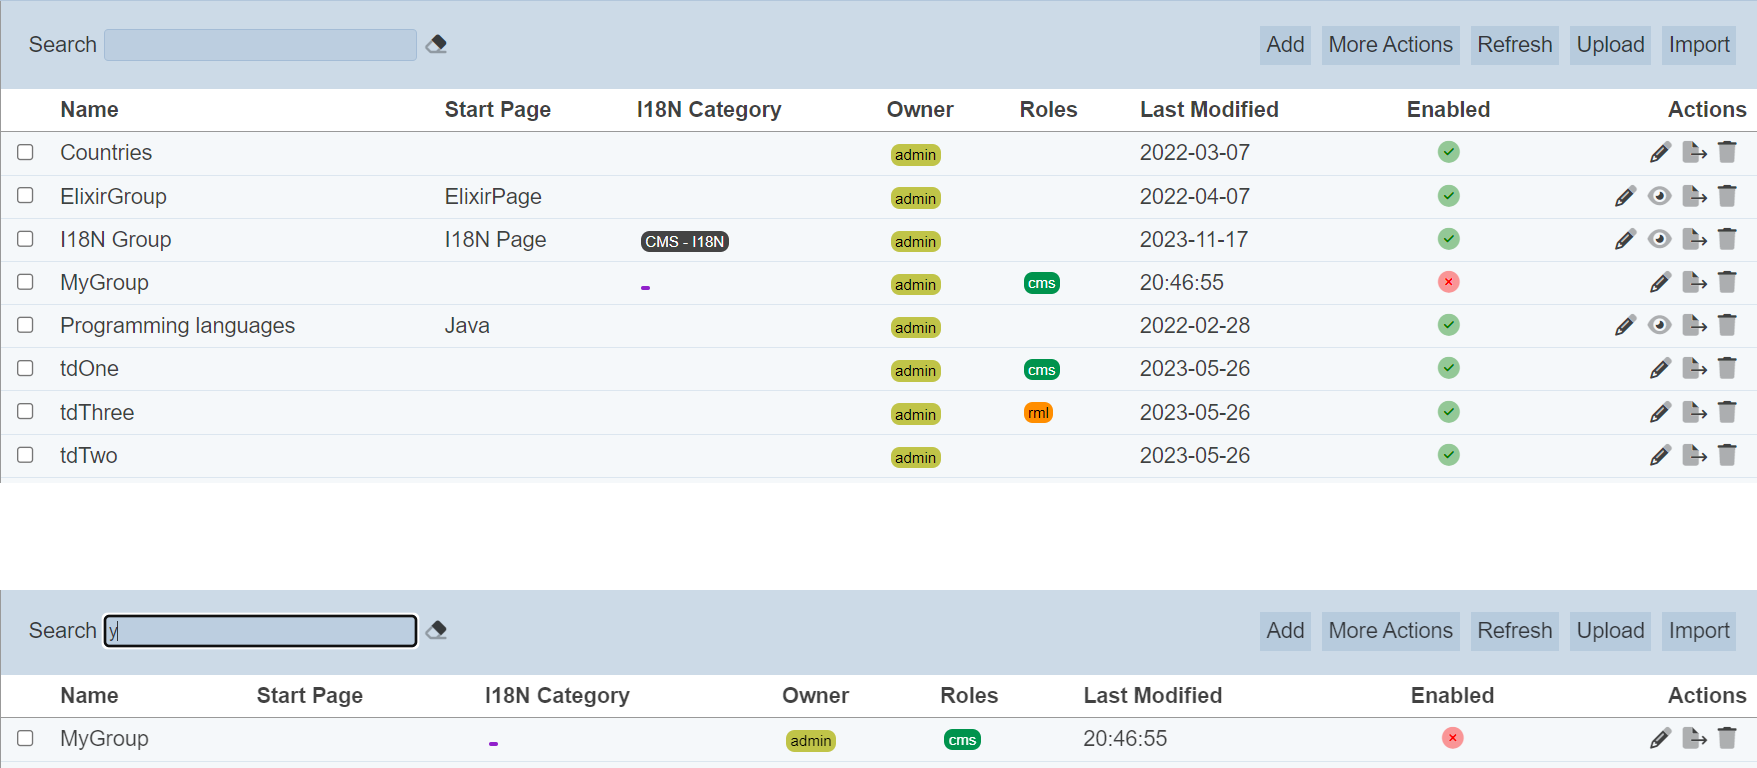
Task: Select the tdOne row checkbox
Action: 26,368
